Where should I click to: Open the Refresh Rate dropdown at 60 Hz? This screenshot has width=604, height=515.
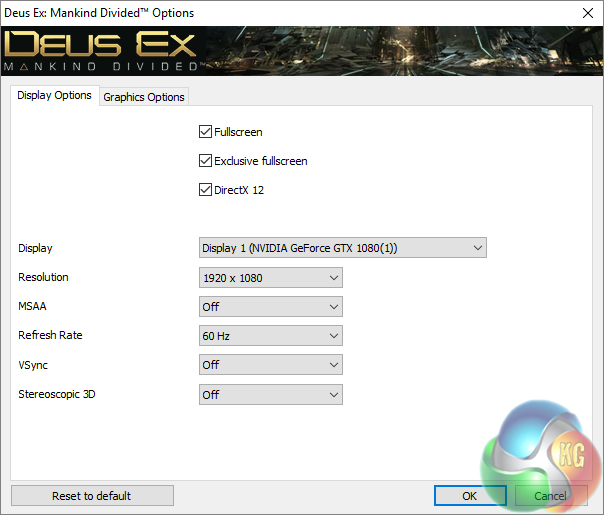(x=270, y=336)
